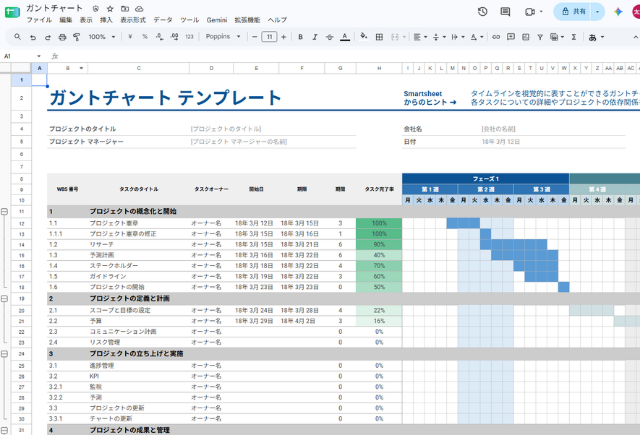Star the document

(x=110, y=9)
